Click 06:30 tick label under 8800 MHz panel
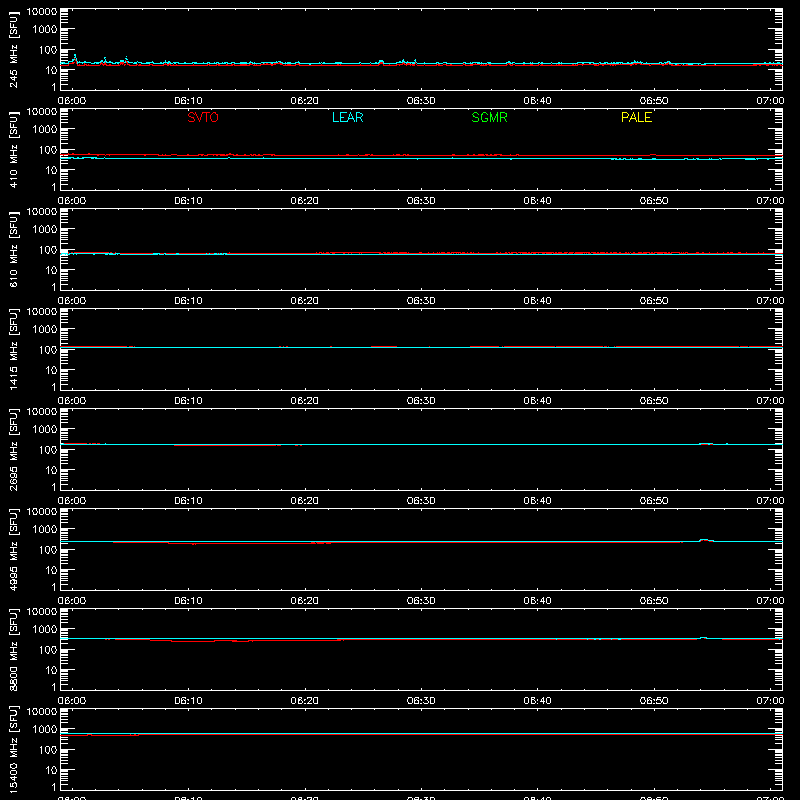Screen dimensions: 800x800 (x=421, y=701)
